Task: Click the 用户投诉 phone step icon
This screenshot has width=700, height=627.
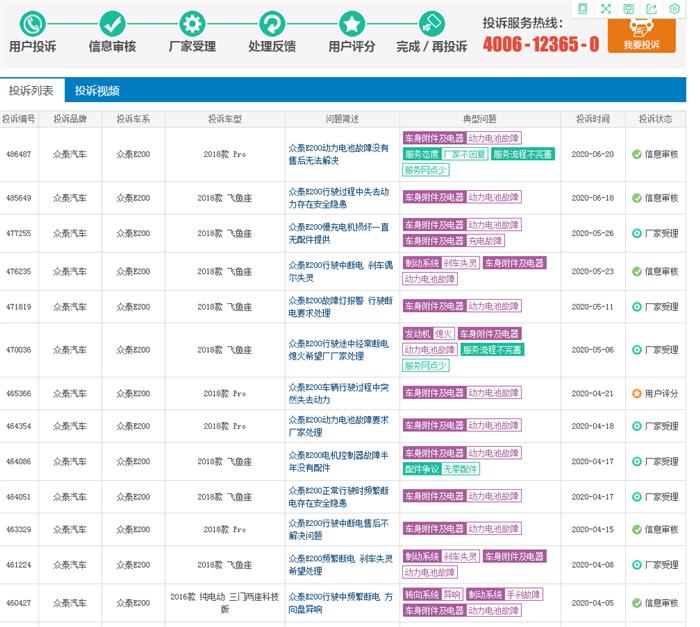Action: point(32,23)
